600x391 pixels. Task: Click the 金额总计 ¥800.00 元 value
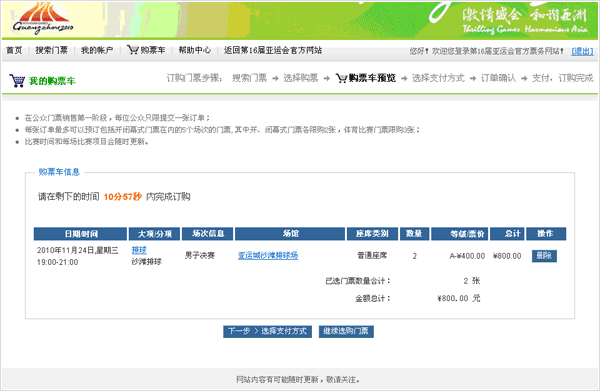pos(459,298)
